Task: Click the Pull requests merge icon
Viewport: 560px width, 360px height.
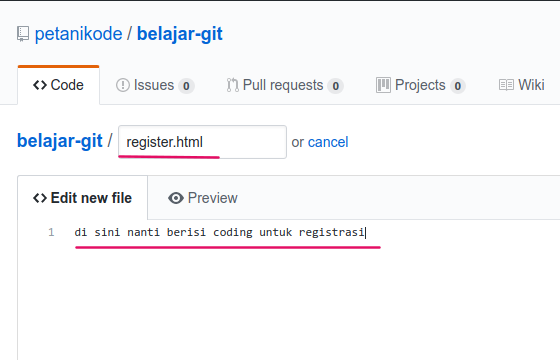Action: click(x=232, y=85)
